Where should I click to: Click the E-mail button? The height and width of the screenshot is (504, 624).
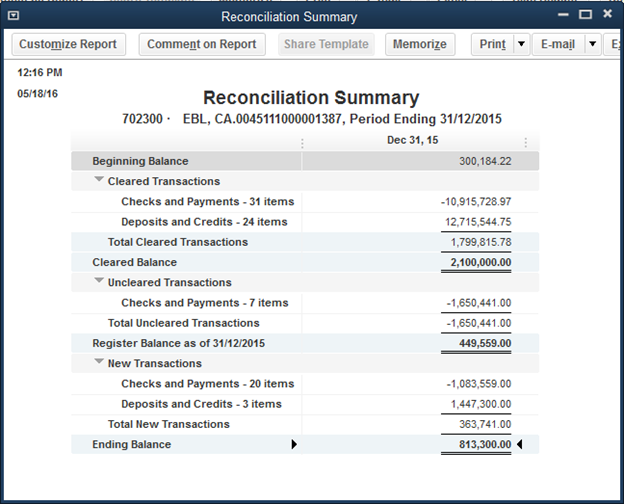(x=558, y=44)
